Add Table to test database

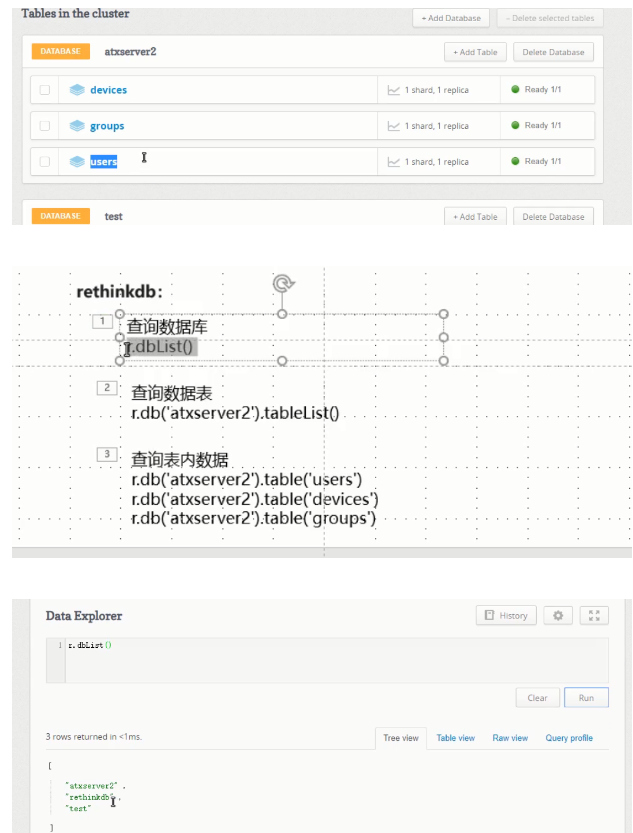(475, 216)
